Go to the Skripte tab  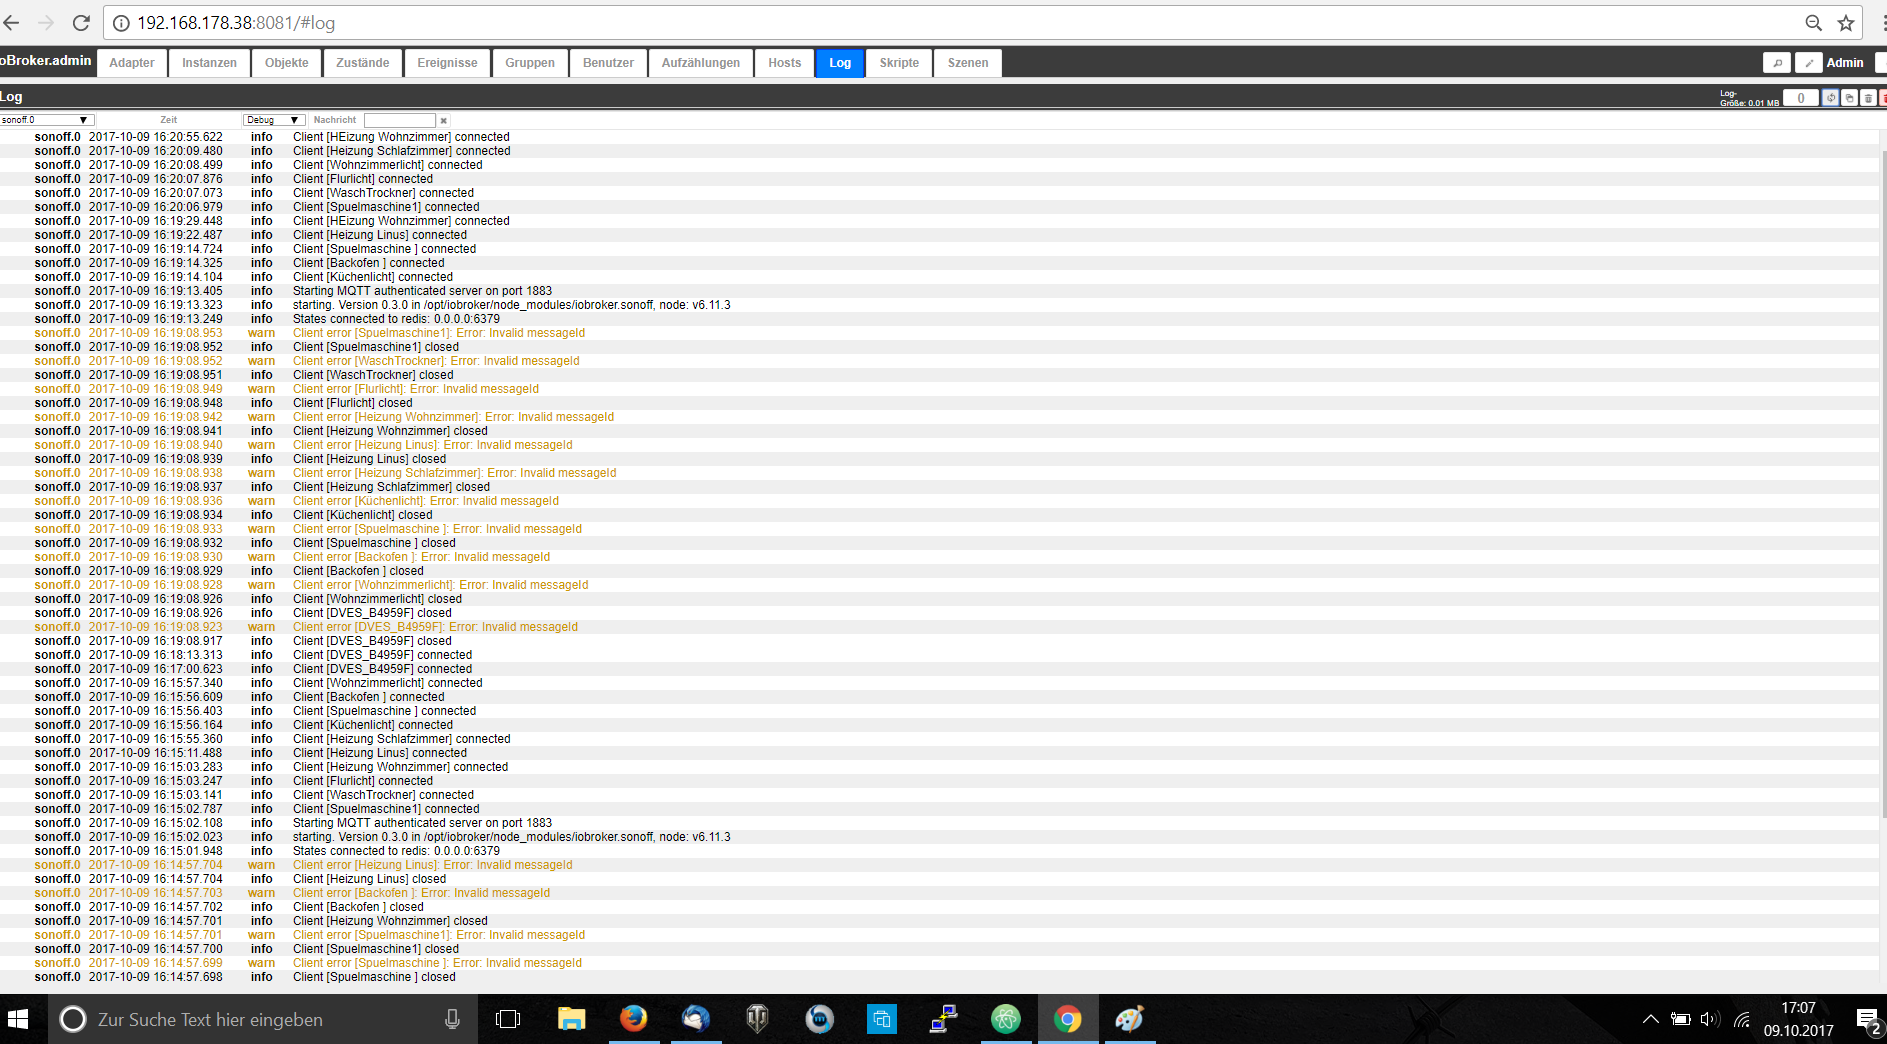point(899,63)
